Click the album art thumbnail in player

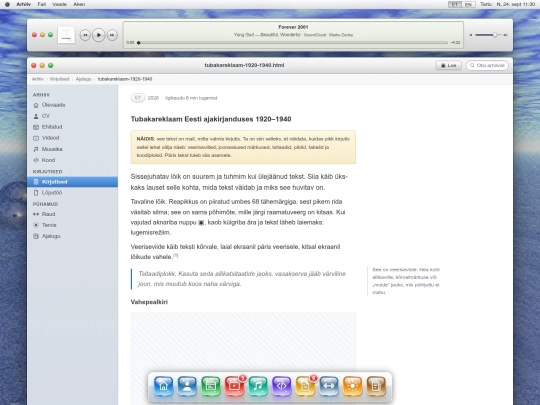pyautogui.click(x=66, y=35)
